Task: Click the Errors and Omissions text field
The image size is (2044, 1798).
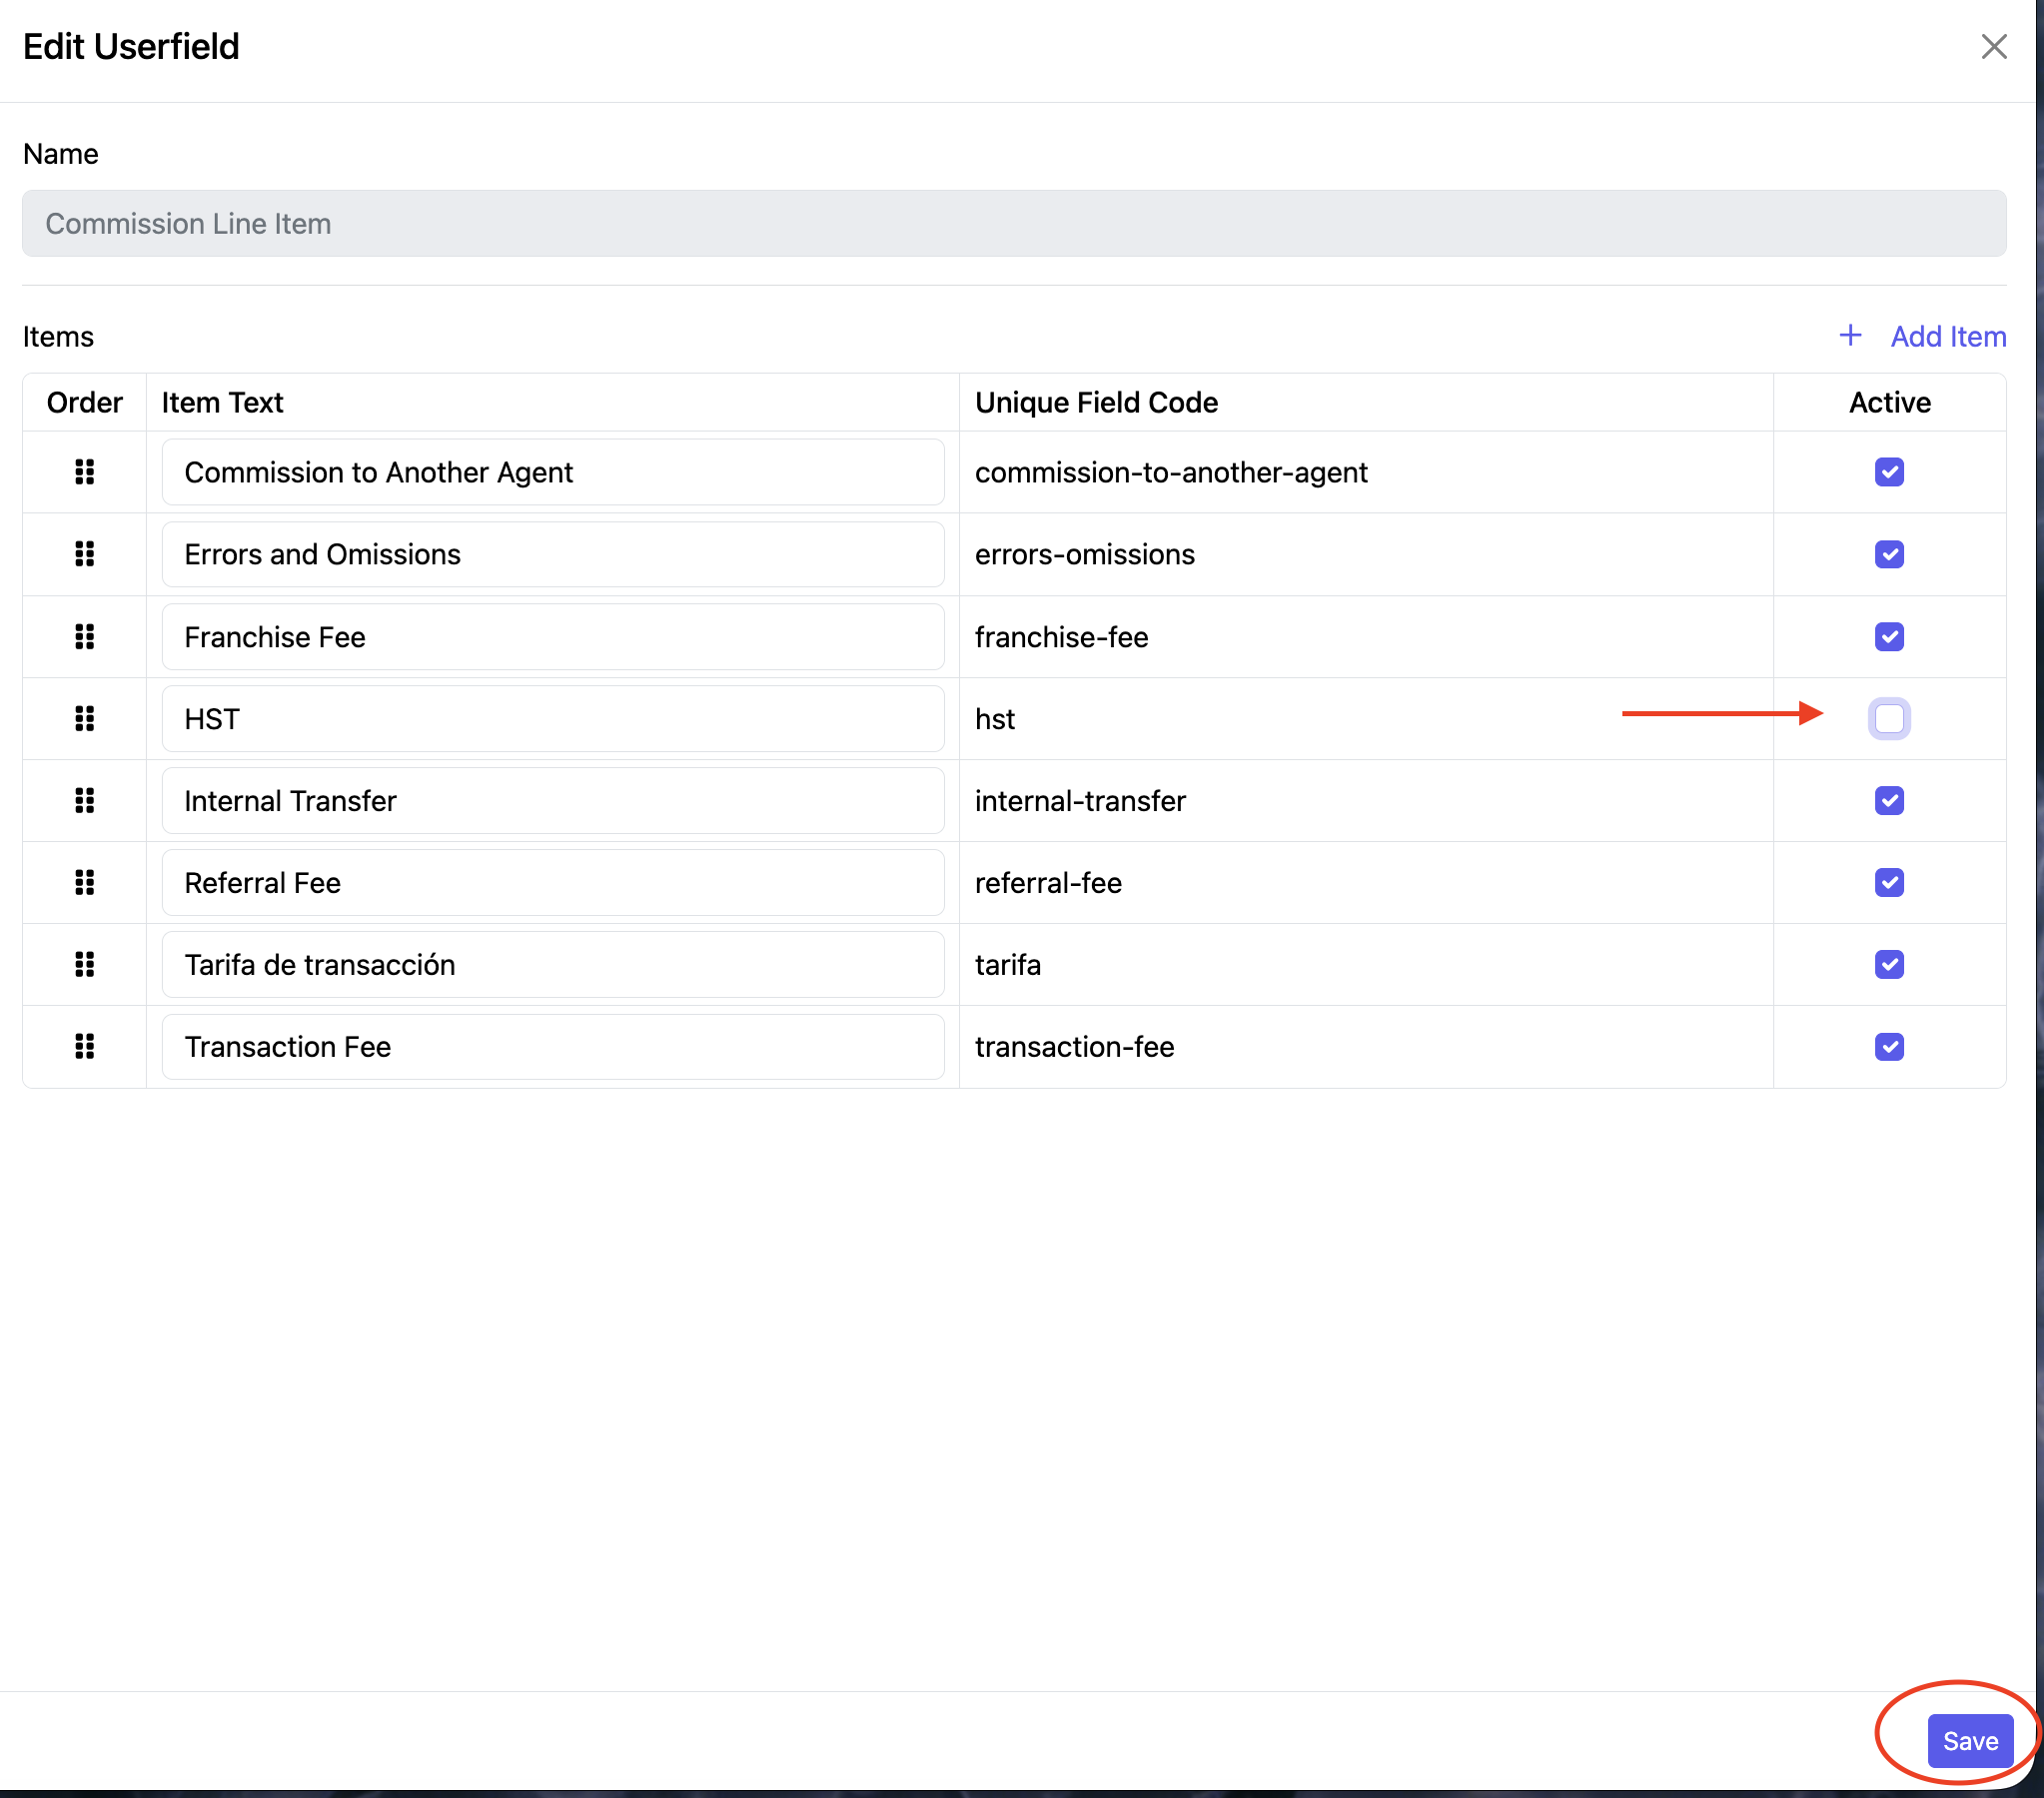Action: (x=552, y=554)
